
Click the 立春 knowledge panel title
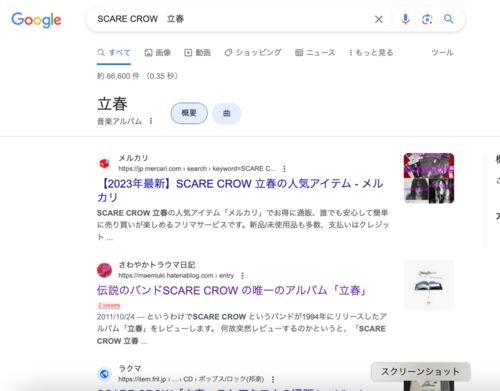click(x=112, y=104)
